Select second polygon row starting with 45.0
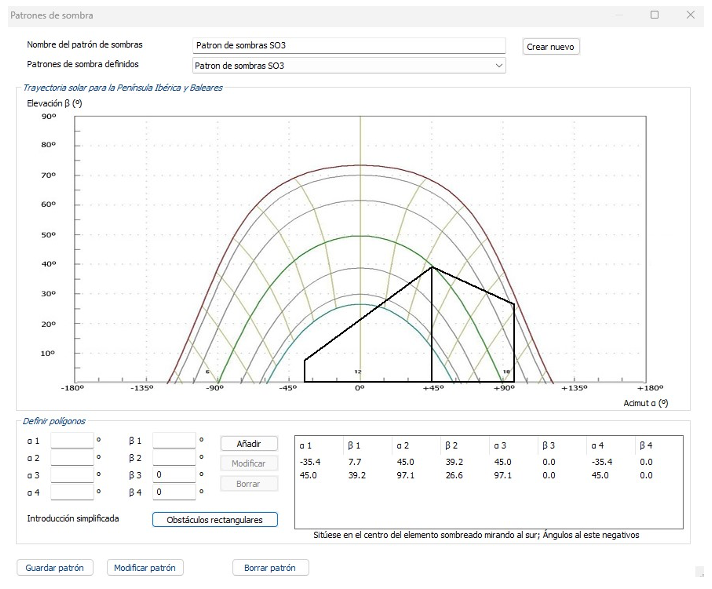The height and width of the screenshot is (589, 712). [310, 475]
